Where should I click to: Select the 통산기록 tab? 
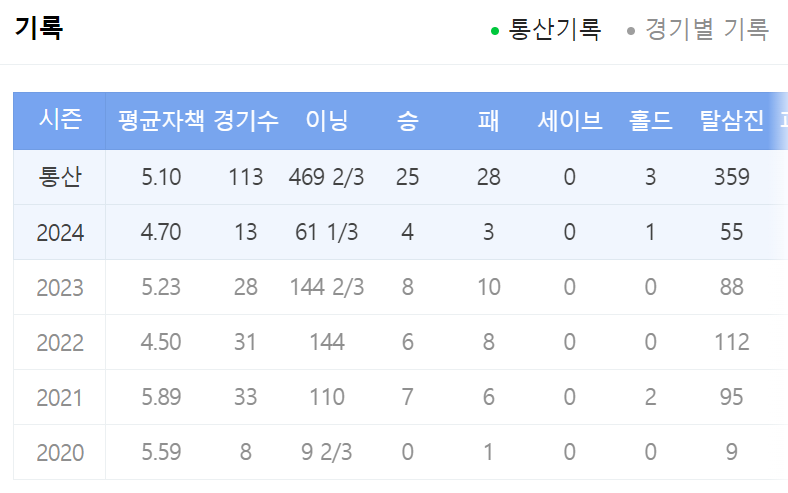[554, 29]
